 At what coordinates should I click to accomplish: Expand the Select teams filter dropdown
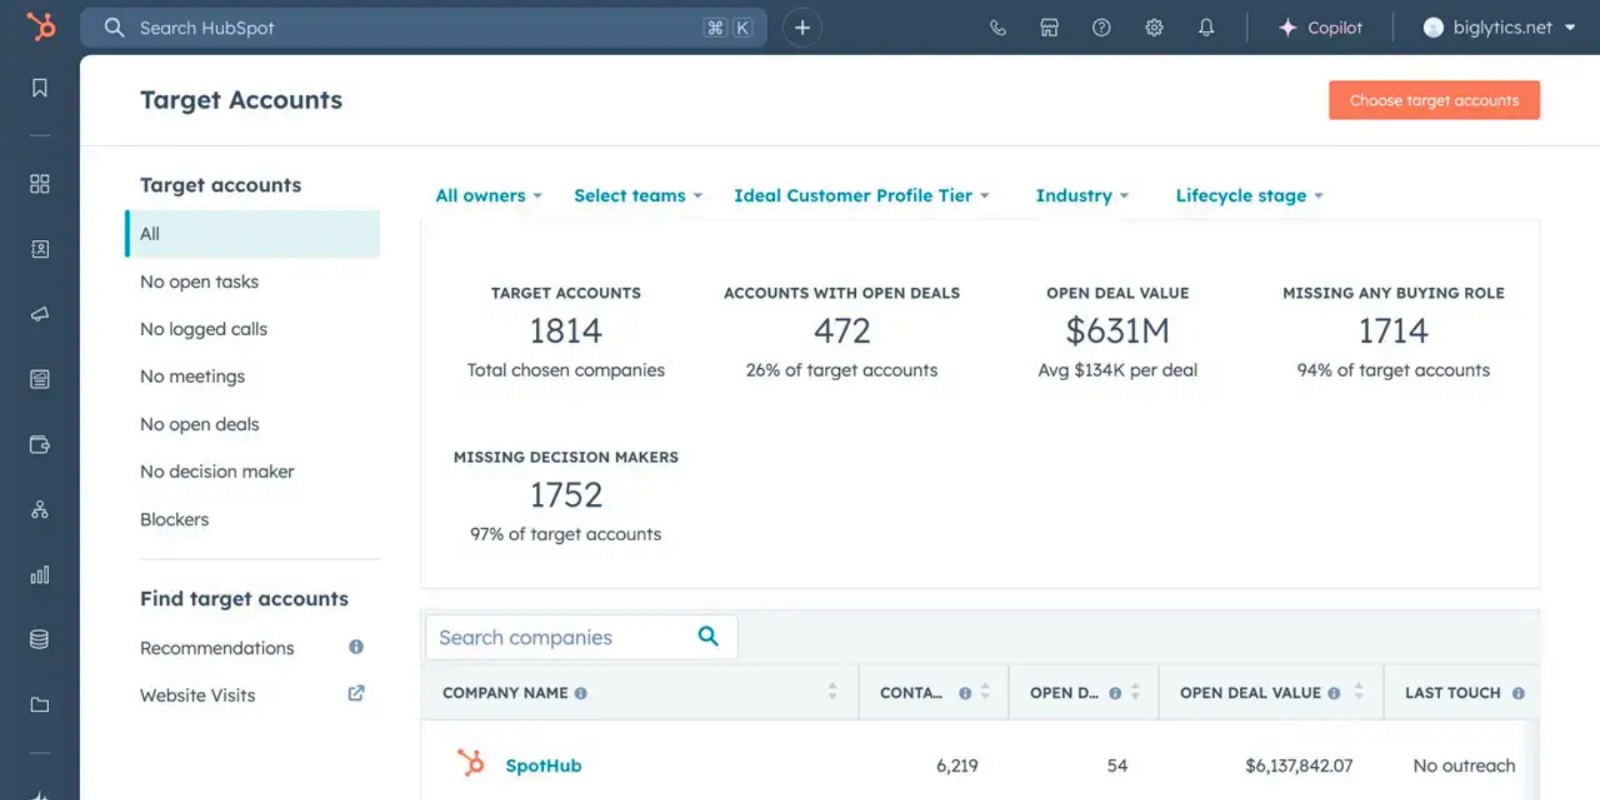[x=638, y=196]
